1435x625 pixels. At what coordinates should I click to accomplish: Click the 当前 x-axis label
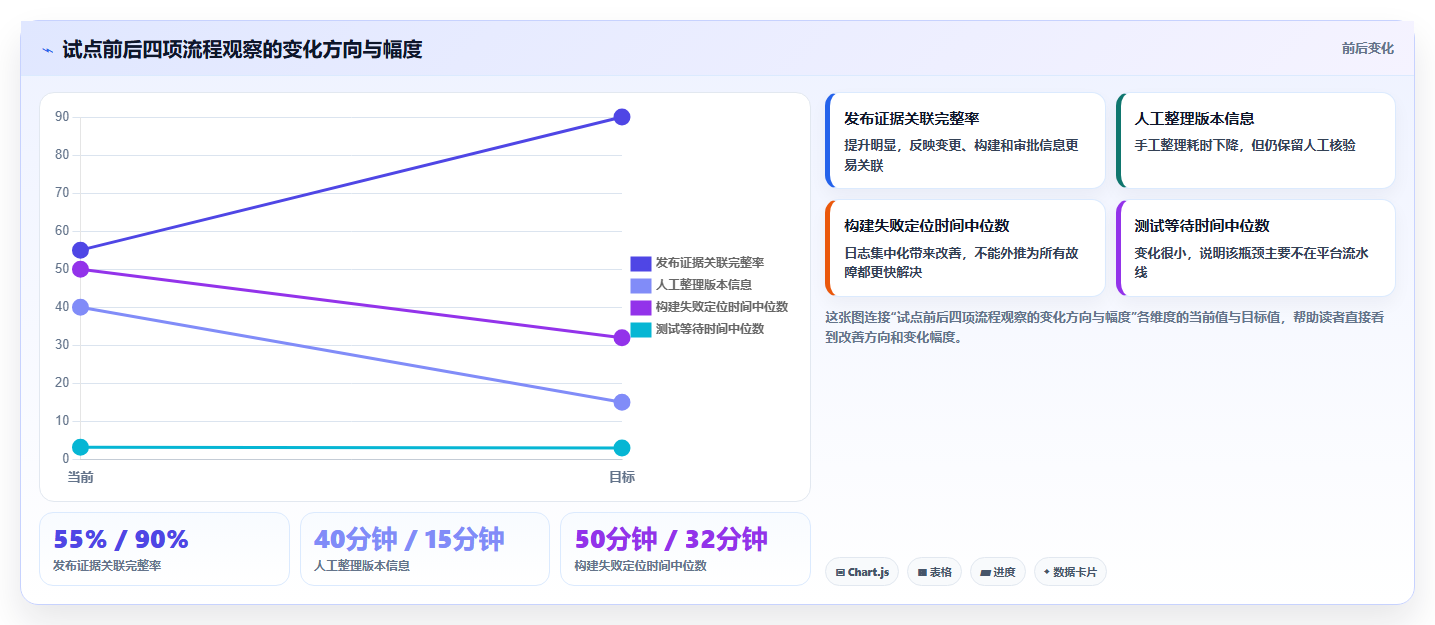coord(81,477)
